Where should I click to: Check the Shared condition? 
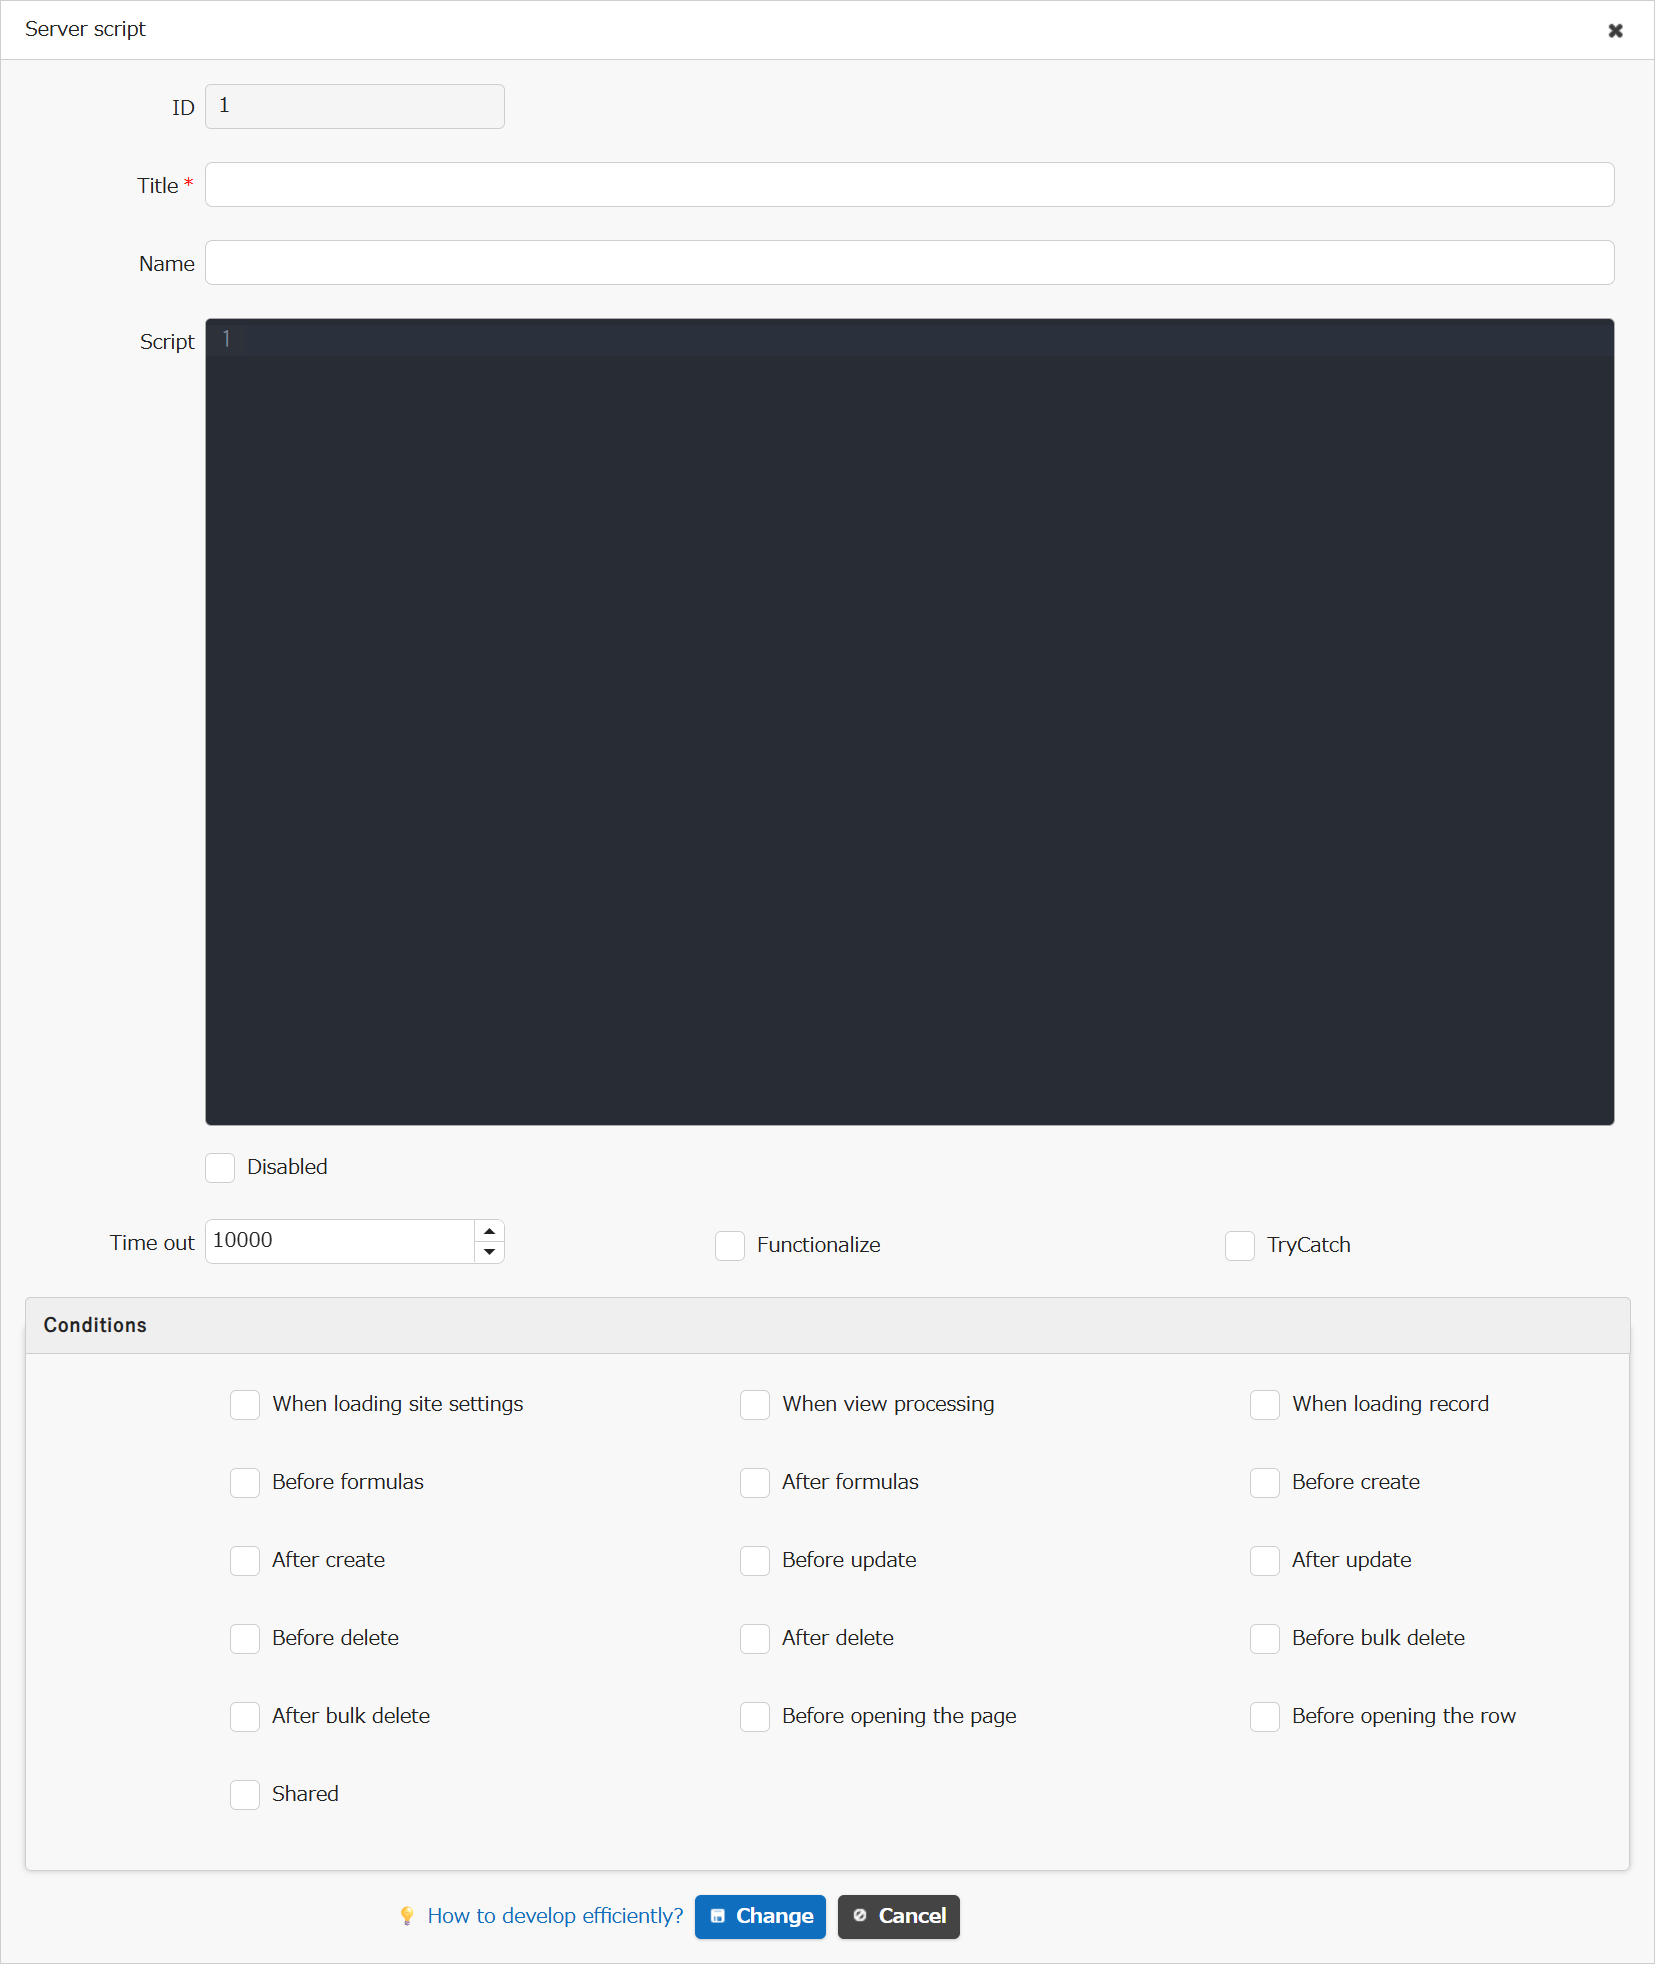coord(245,1795)
